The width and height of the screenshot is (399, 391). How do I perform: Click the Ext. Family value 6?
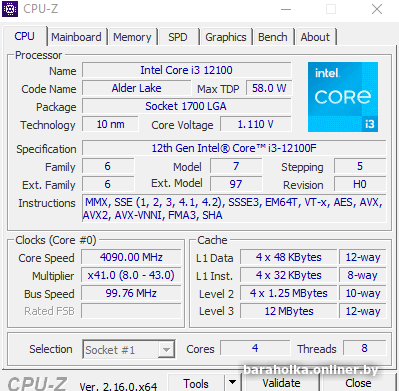coord(108,184)
